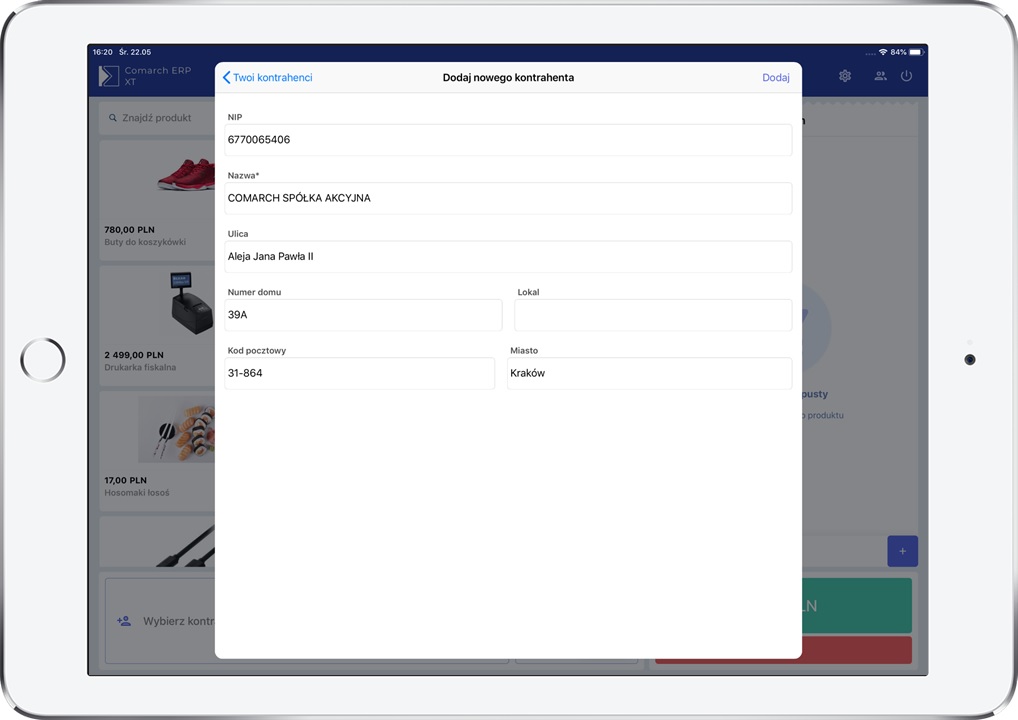The image size is (1018, 720).
Task: Click the add-contractor person icon
Action: point(124,621)
